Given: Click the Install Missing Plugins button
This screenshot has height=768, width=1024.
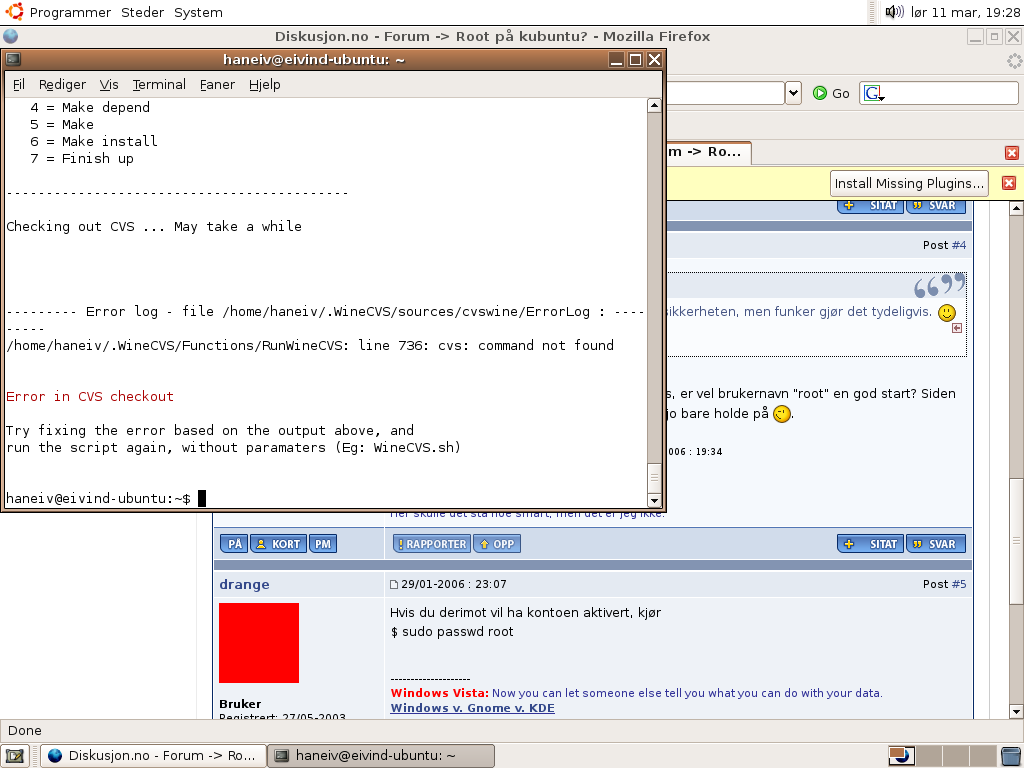Looking at the screenshot, I should coord(909,184).
